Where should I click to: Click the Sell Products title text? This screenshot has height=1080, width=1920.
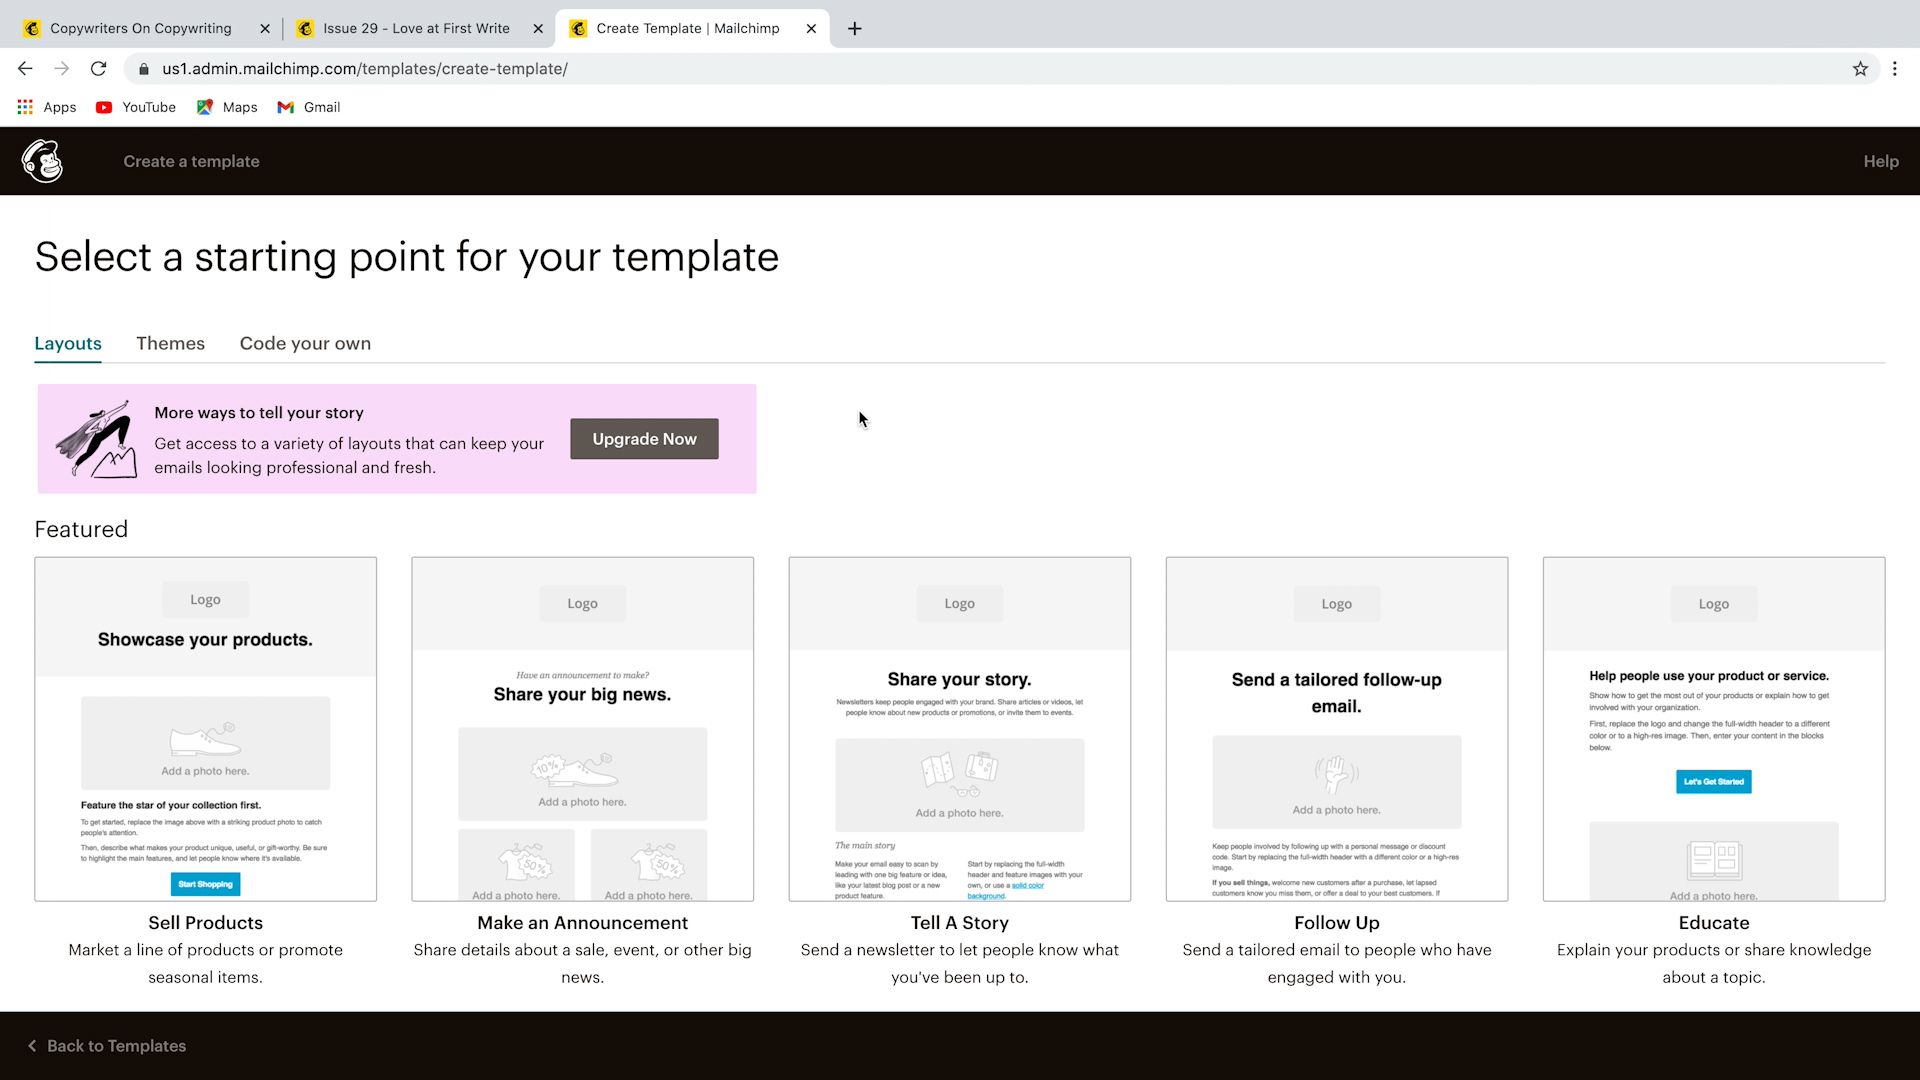click(x=205, y=922)
